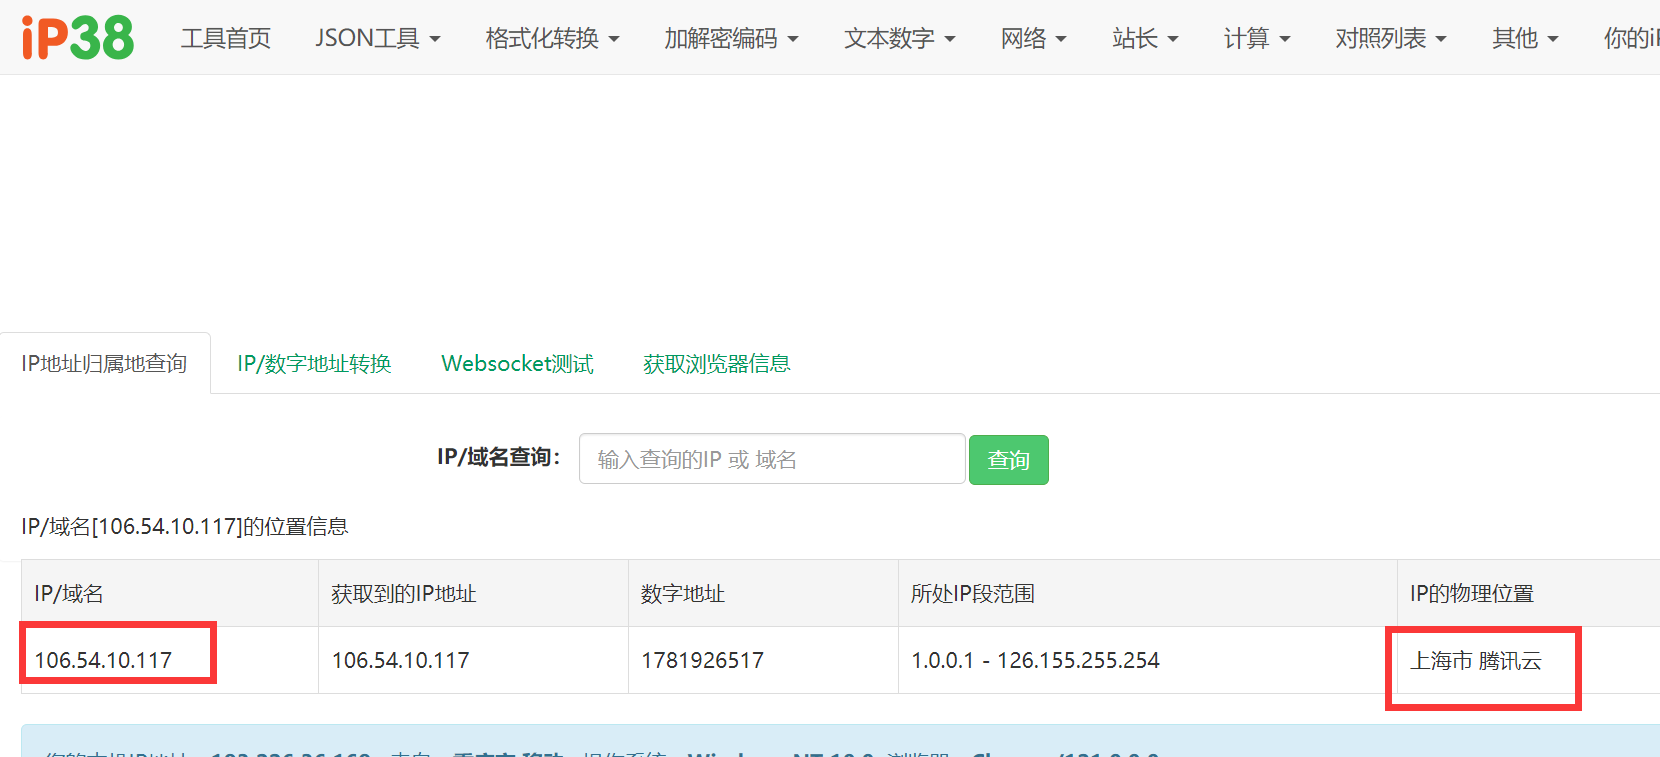
Task: Click the IP/域名查询 label
Action: click(499, 457)
